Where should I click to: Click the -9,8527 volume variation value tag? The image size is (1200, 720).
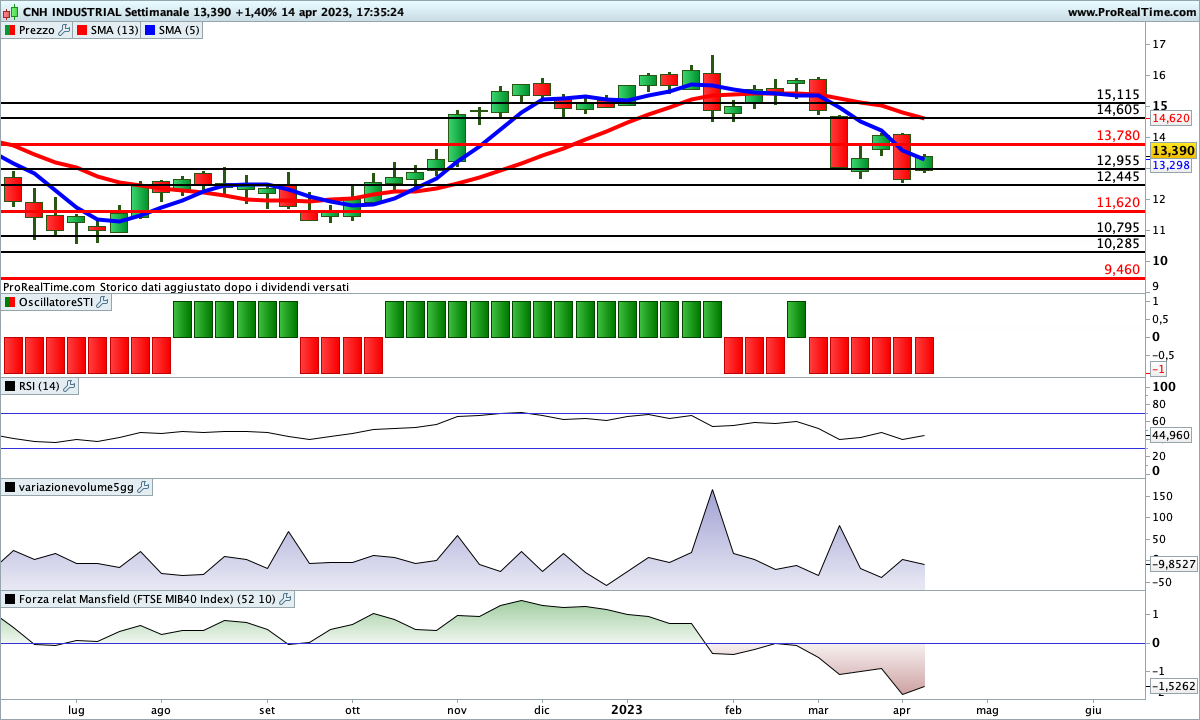[x=1172, y=563]
